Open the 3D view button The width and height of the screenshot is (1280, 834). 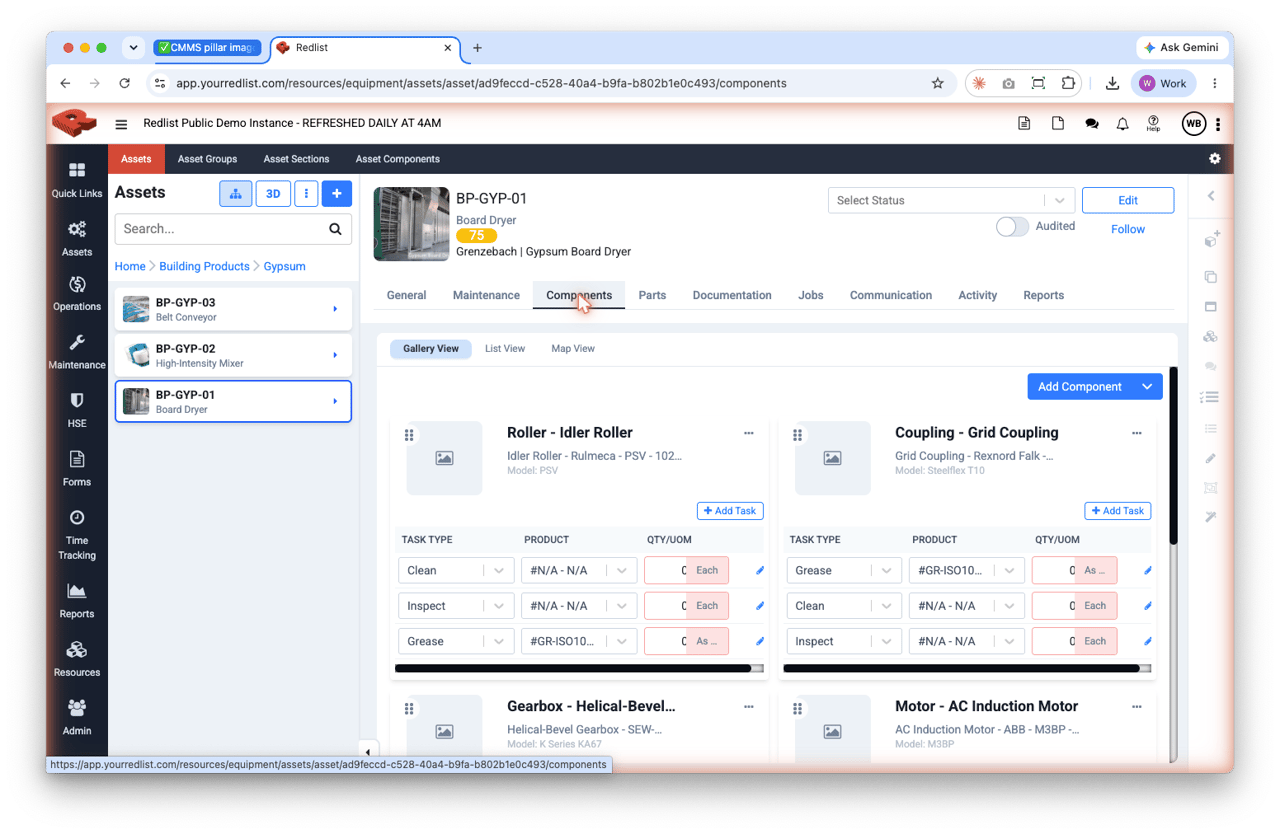pos(273,194)
